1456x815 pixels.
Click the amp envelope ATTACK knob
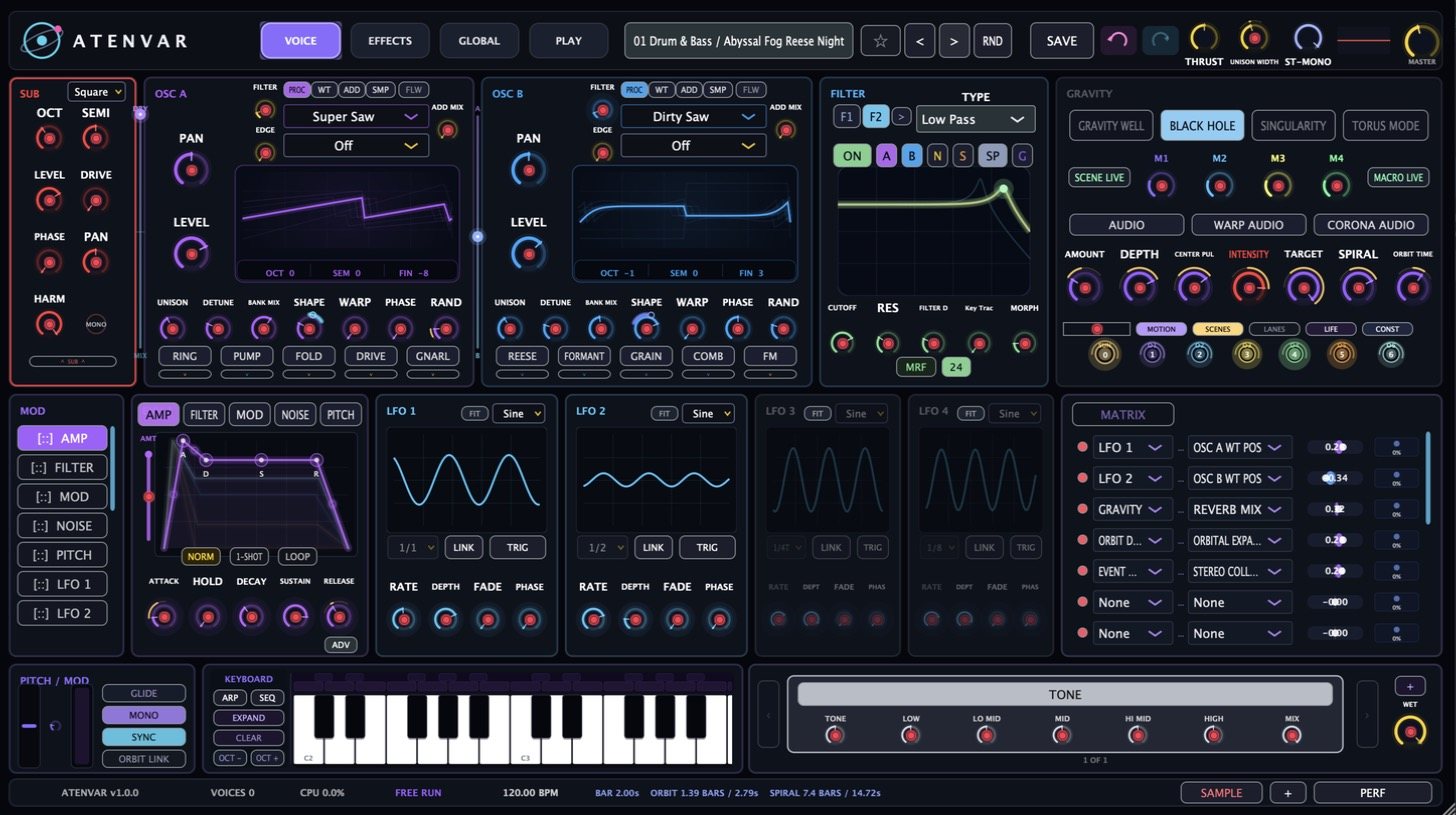163,616
